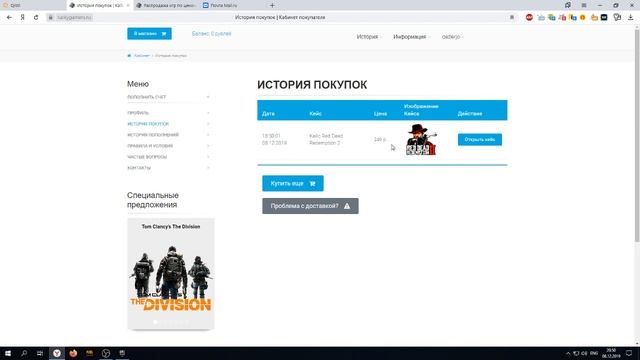Click the Открыть кейс button

click(480, 139)
